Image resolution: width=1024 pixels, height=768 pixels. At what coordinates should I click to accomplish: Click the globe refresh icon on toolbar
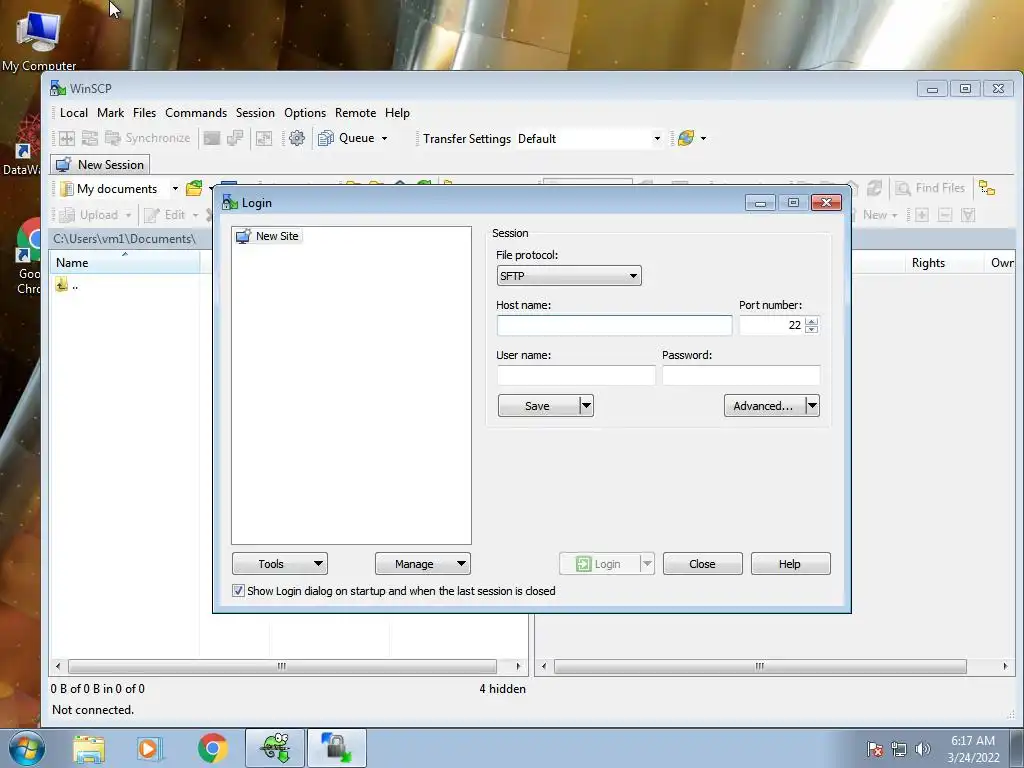[686, 138]
